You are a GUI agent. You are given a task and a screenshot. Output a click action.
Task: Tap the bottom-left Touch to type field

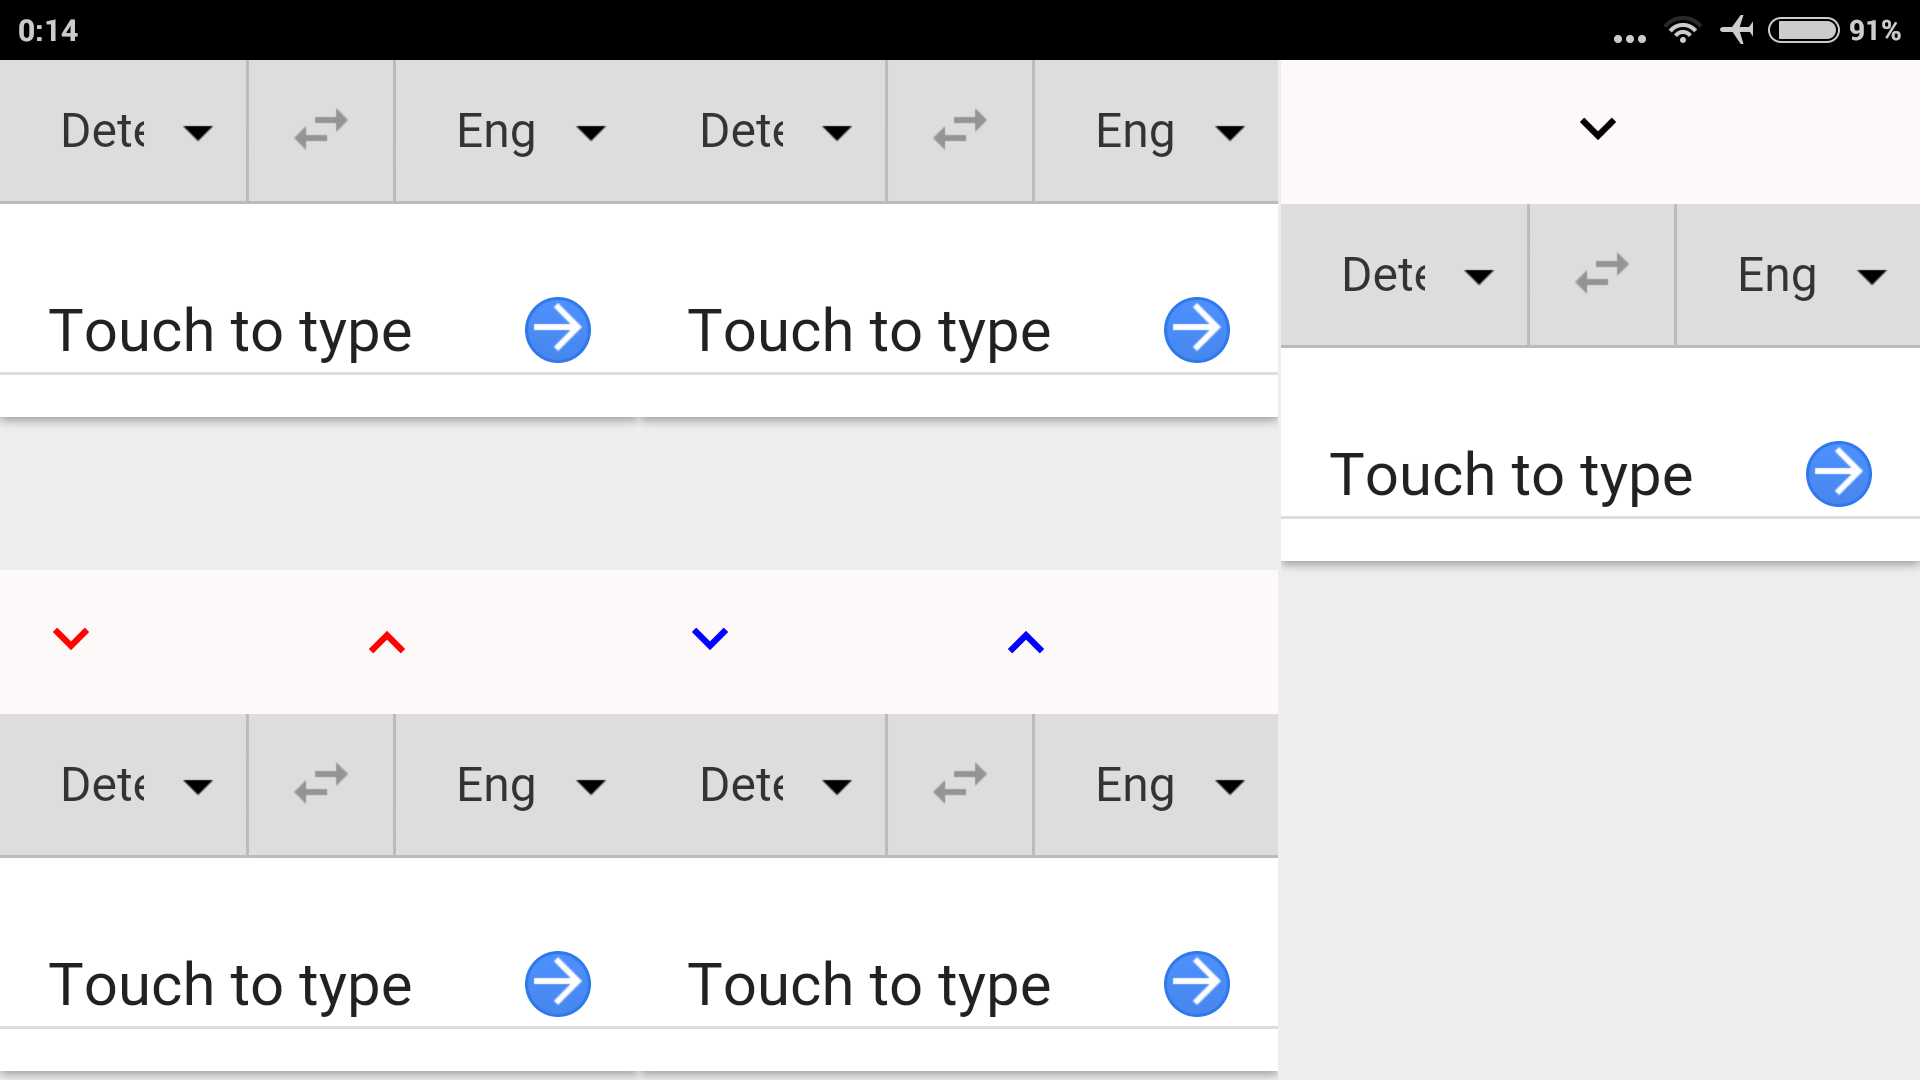pyautogui.click(x=230, y=983)
